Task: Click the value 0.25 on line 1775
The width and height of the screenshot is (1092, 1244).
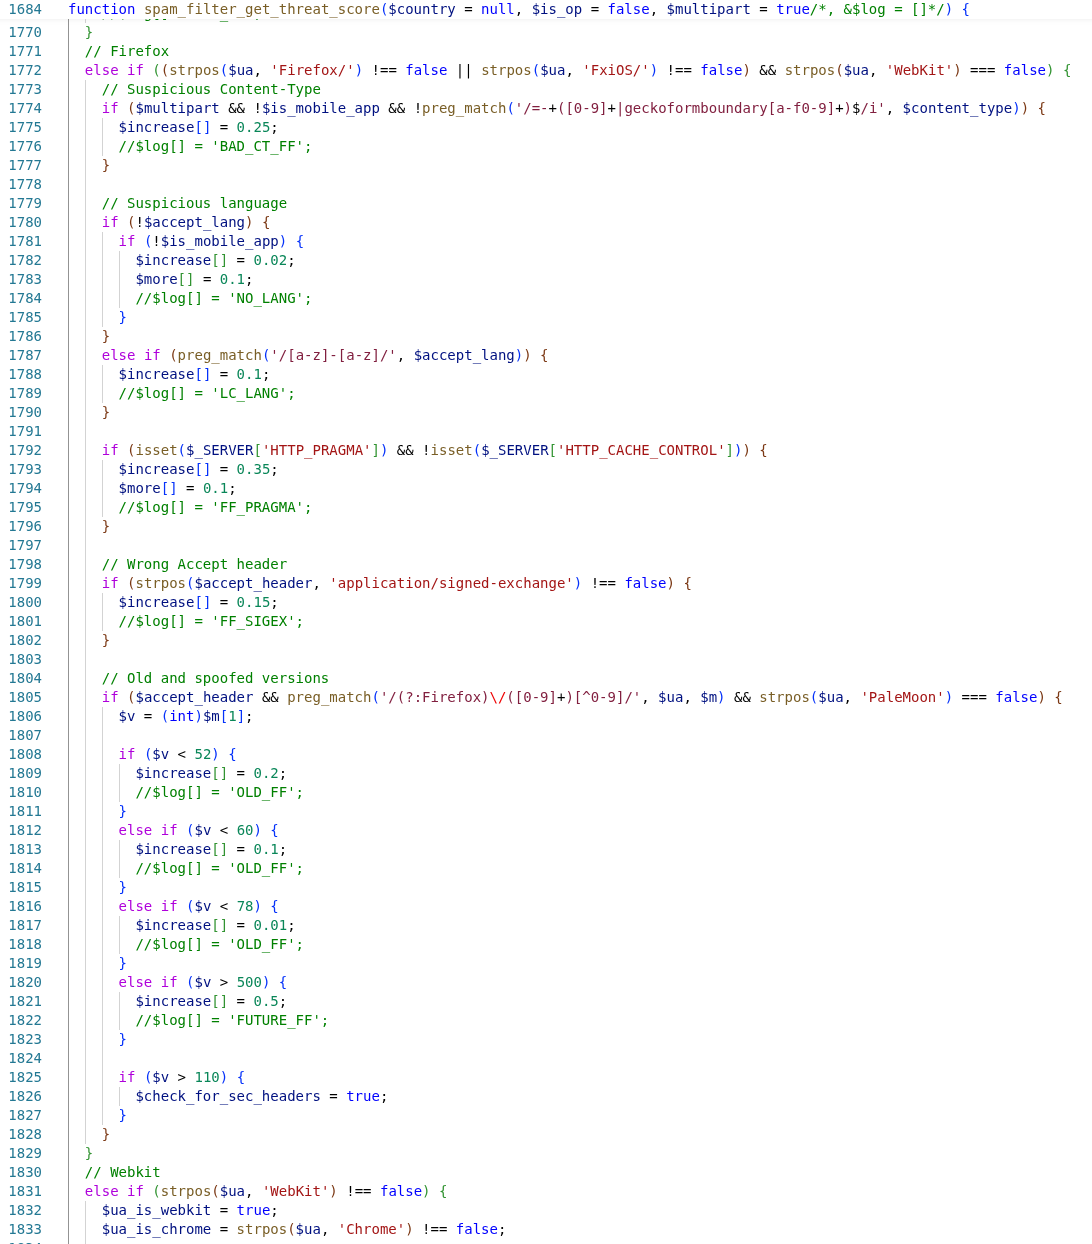Action: [x=253, y=127]
